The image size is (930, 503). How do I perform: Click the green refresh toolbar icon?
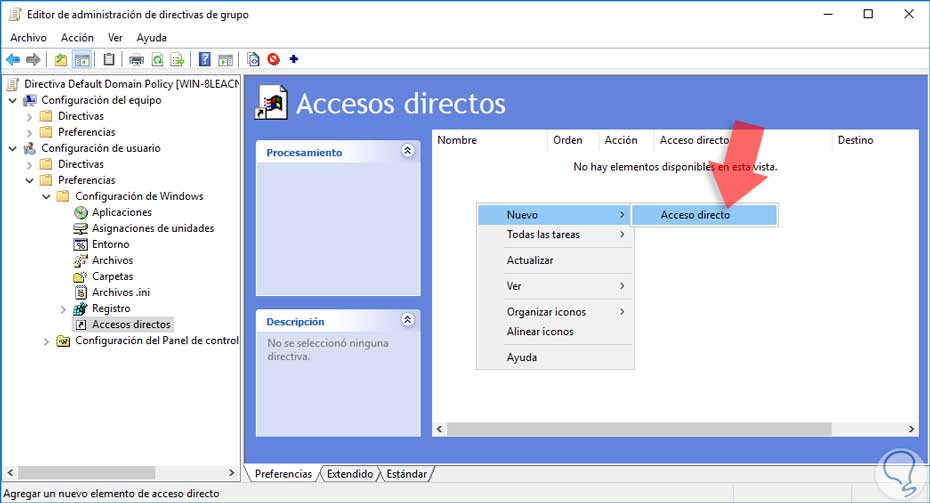click(x=158, y=59)
